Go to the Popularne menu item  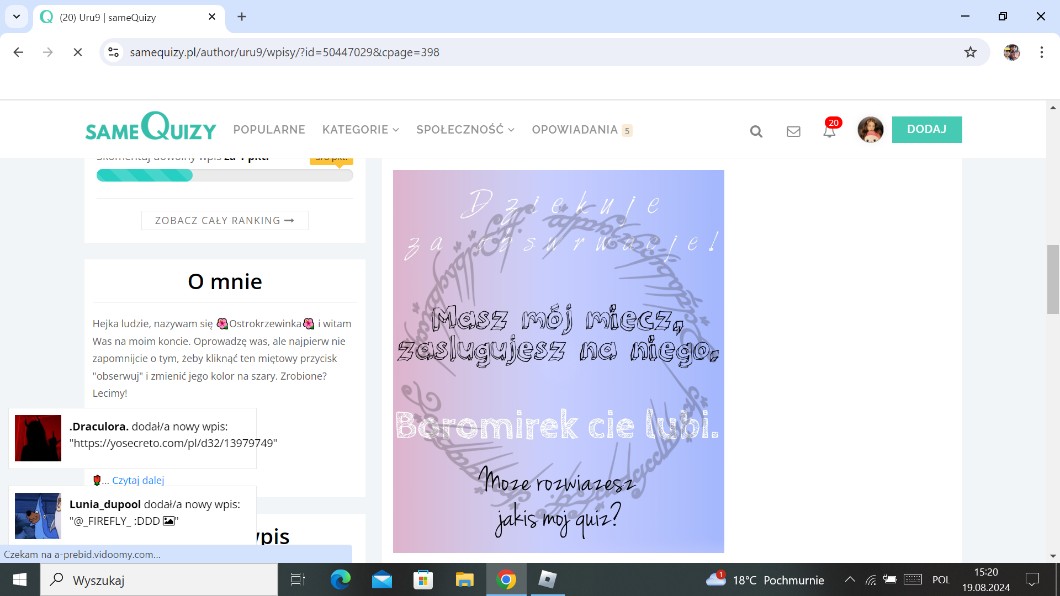(x=269, y=130)
